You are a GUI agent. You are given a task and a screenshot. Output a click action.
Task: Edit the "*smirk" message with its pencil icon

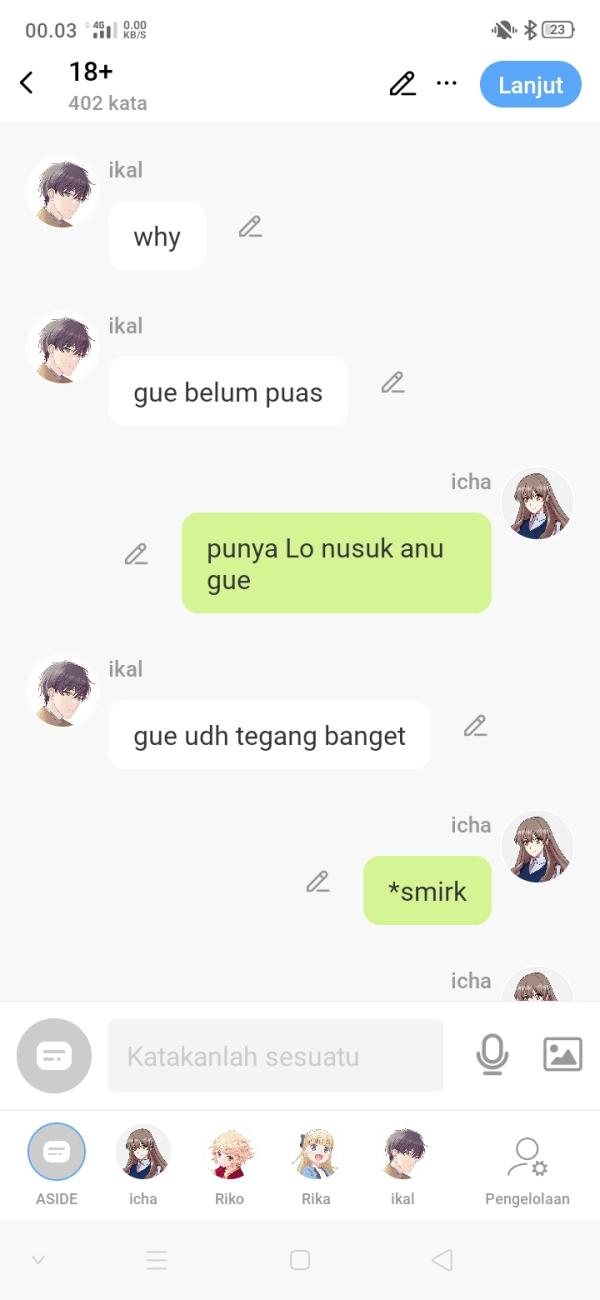click(x=318, y=882)
